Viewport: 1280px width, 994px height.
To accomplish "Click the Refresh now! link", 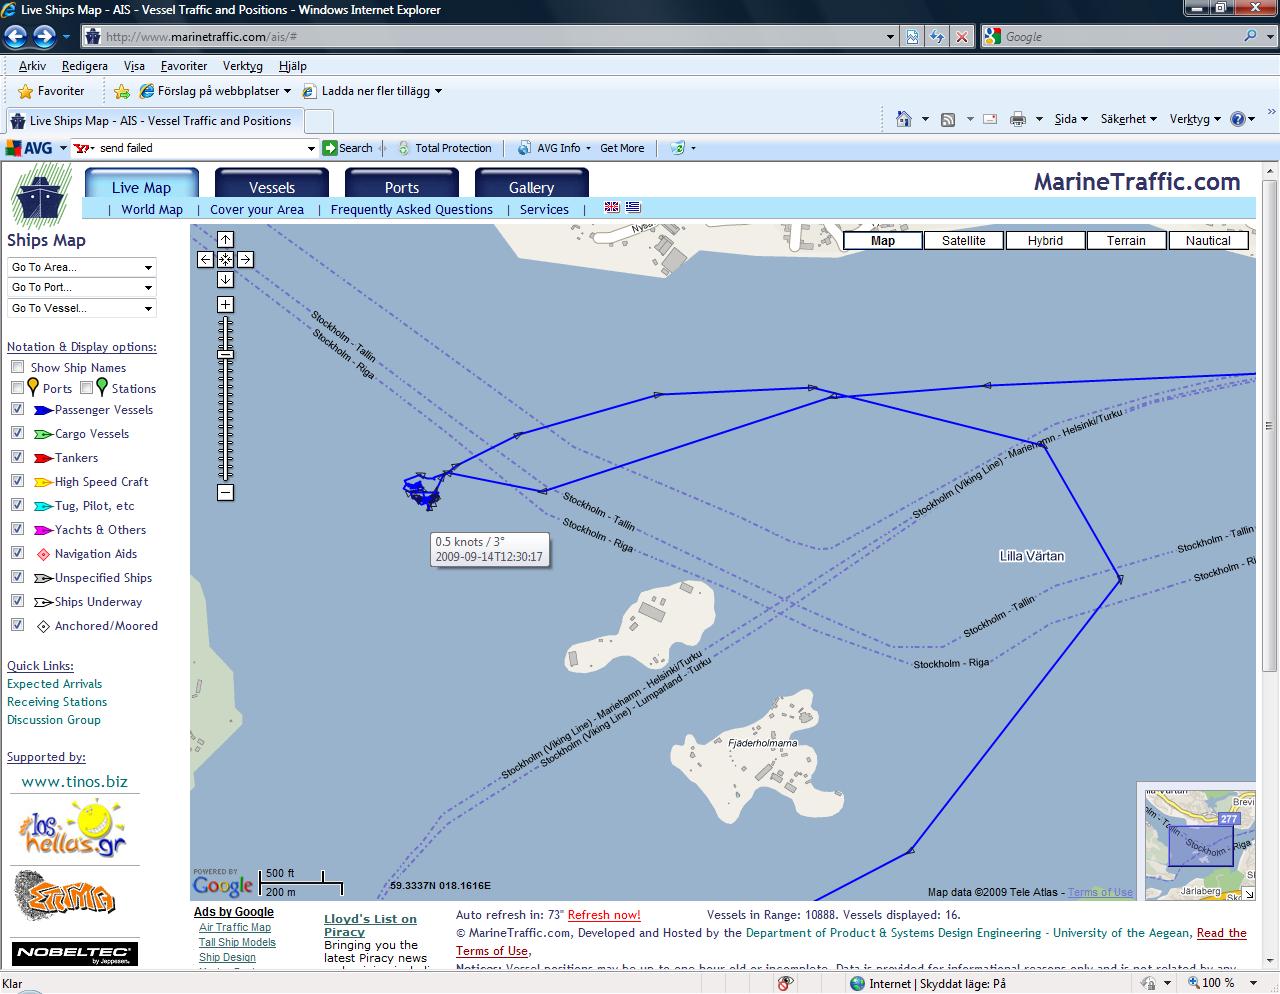I will pos(604,915).
